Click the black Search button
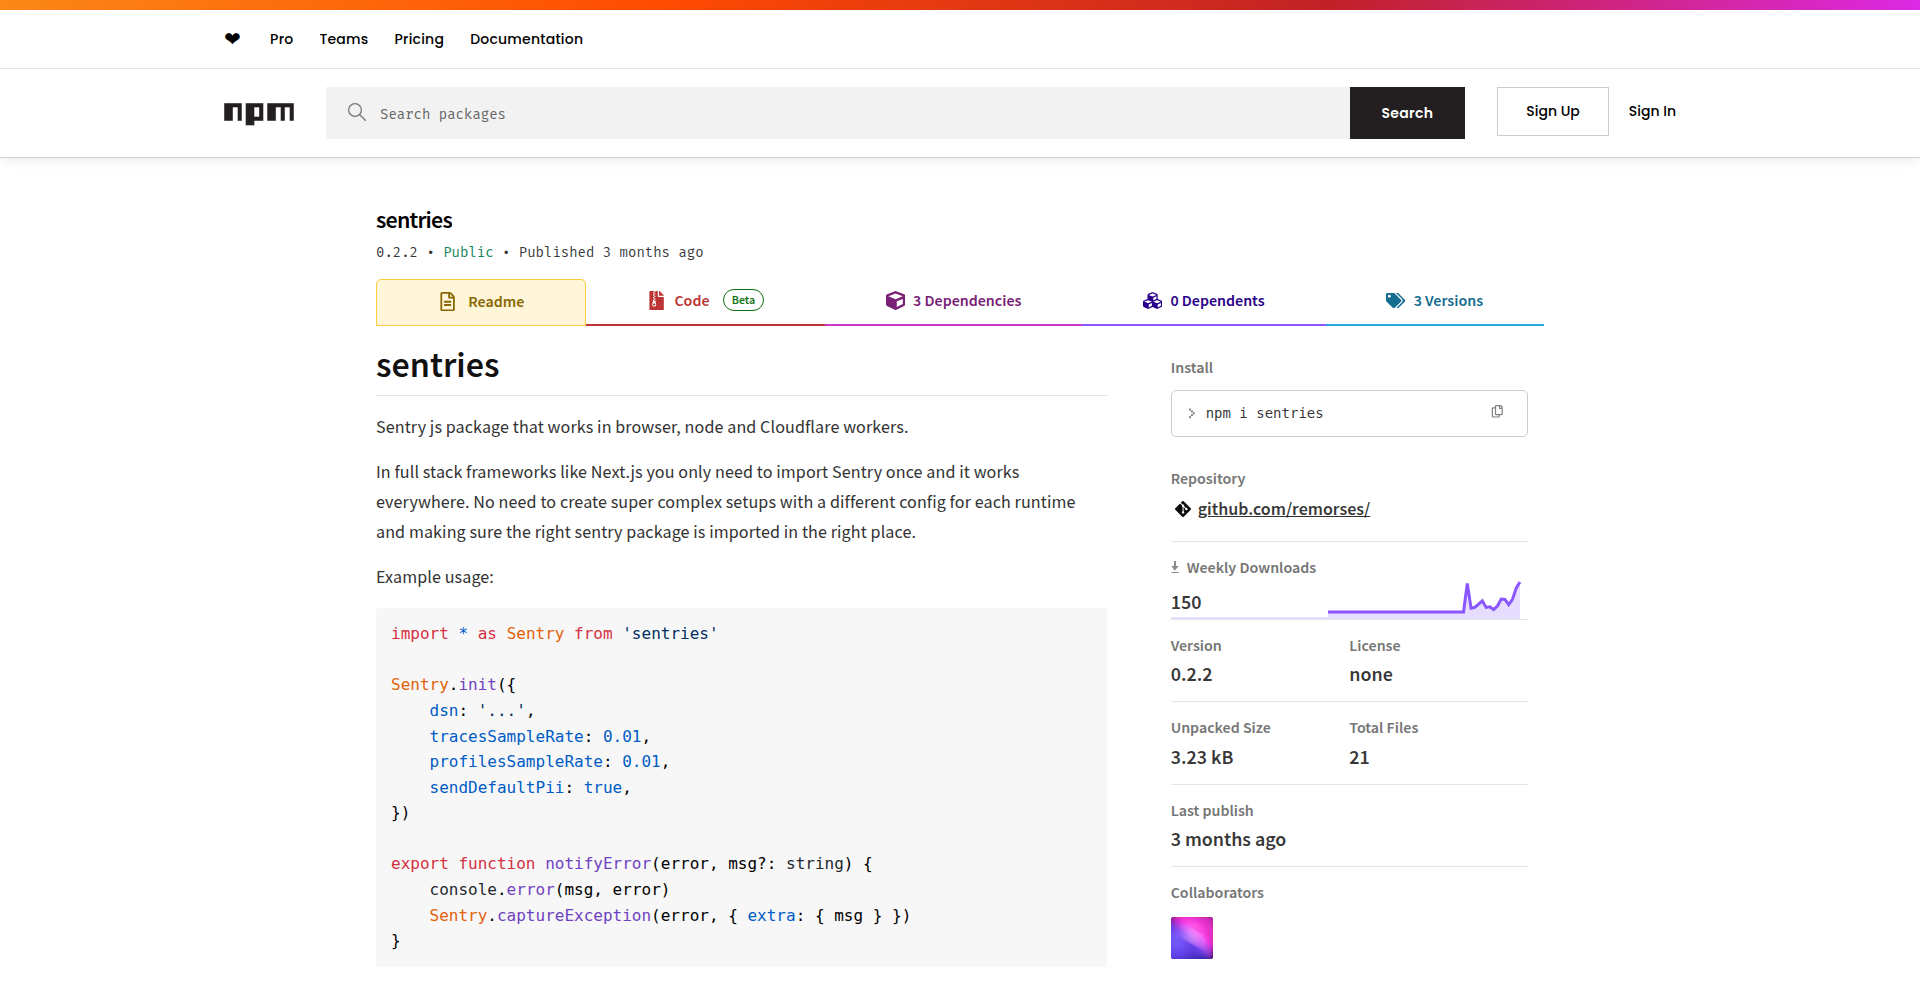Viewport: 1920px width, 993px height. (1407, 113)
